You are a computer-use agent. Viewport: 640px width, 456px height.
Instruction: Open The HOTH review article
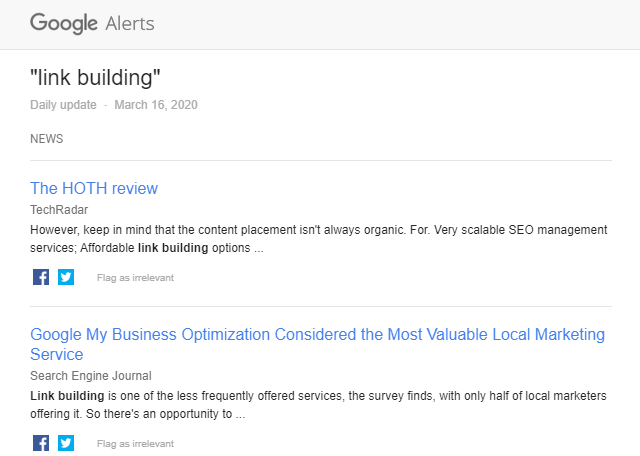(x=94, y=188)
